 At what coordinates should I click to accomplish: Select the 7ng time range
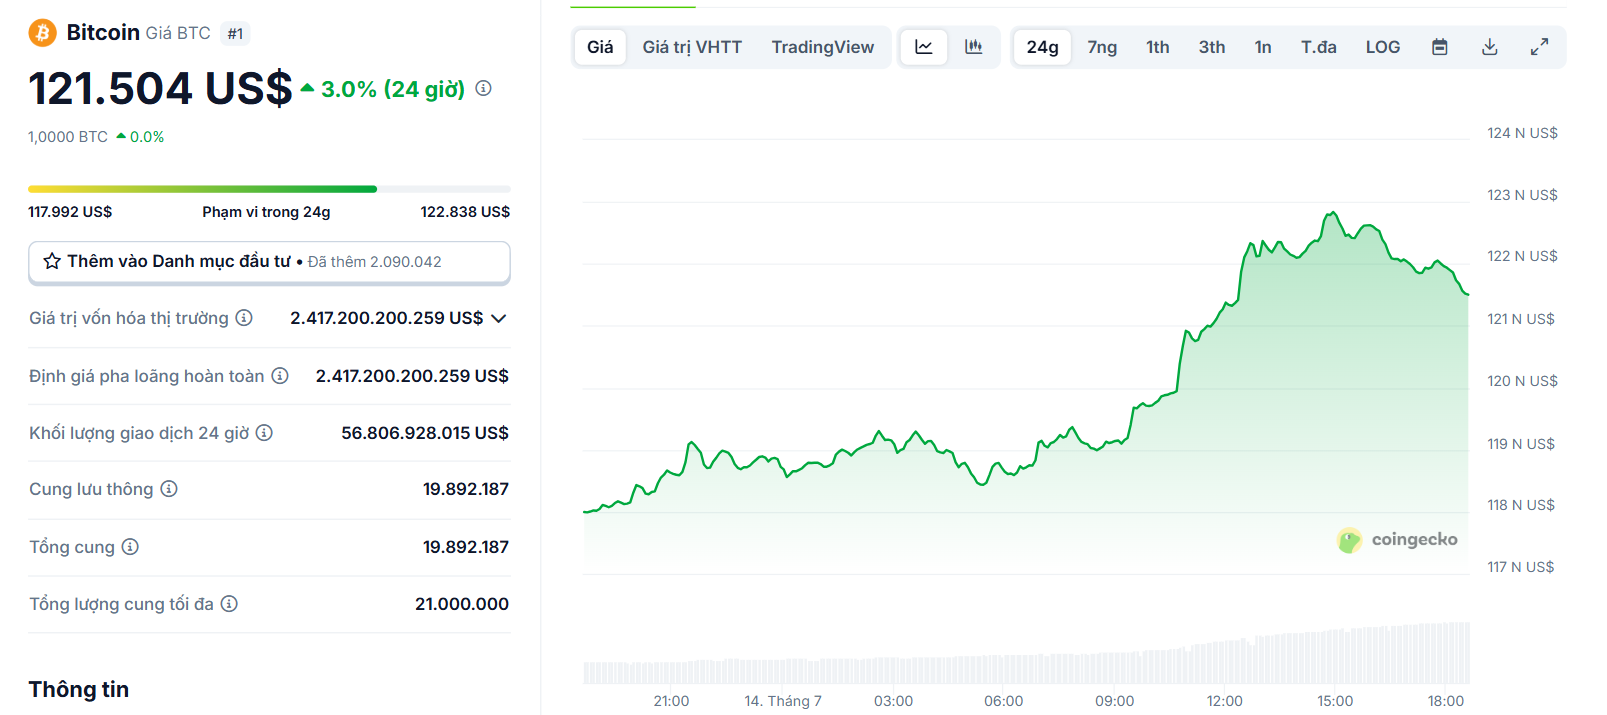coord(1102,47)
